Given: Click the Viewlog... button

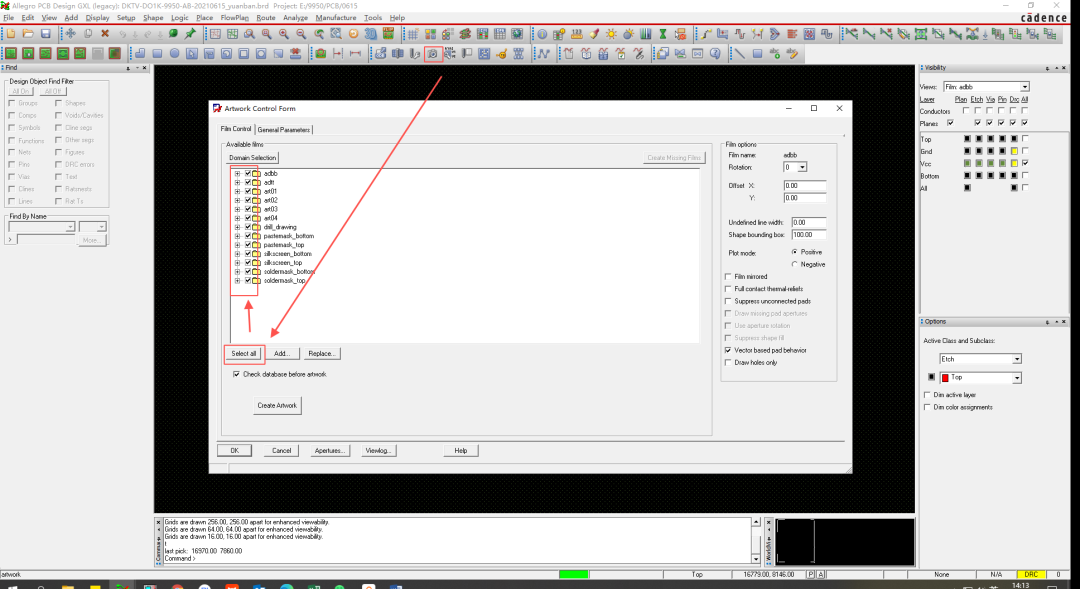Looking at the screenshot, I should (x=378, y=451).
